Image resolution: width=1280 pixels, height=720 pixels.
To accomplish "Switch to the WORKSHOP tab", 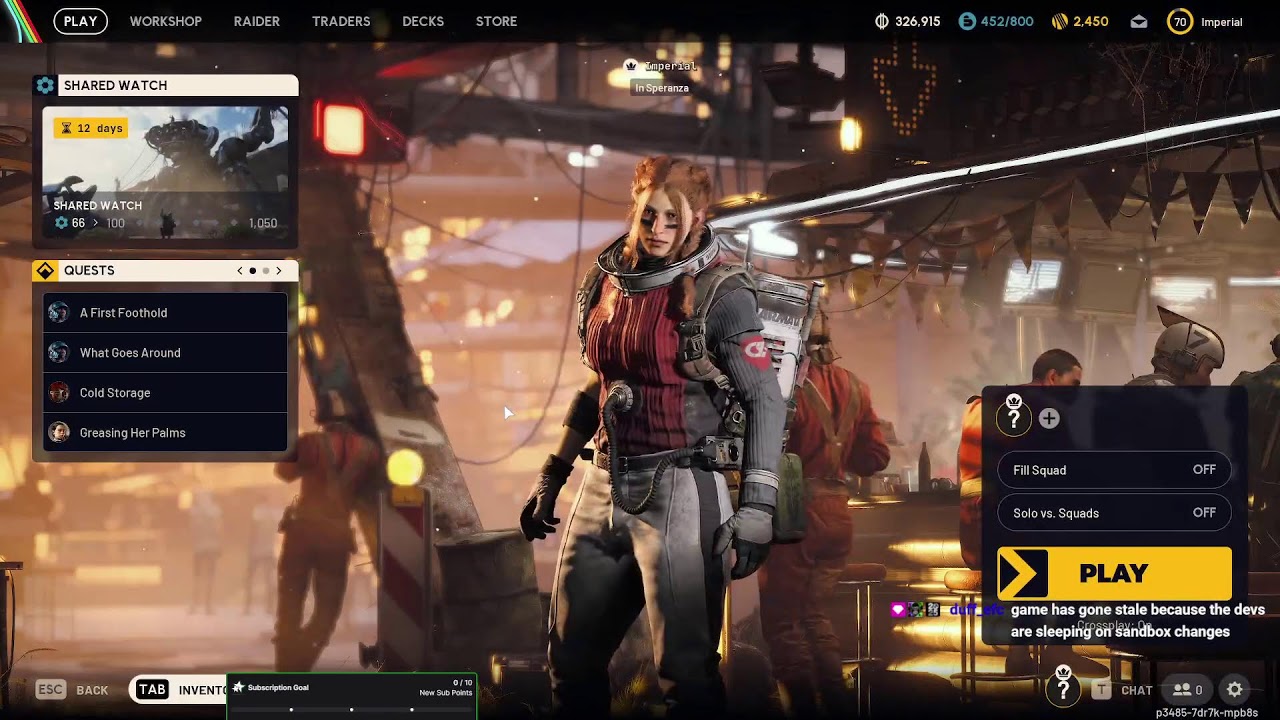I will [165, 21].
